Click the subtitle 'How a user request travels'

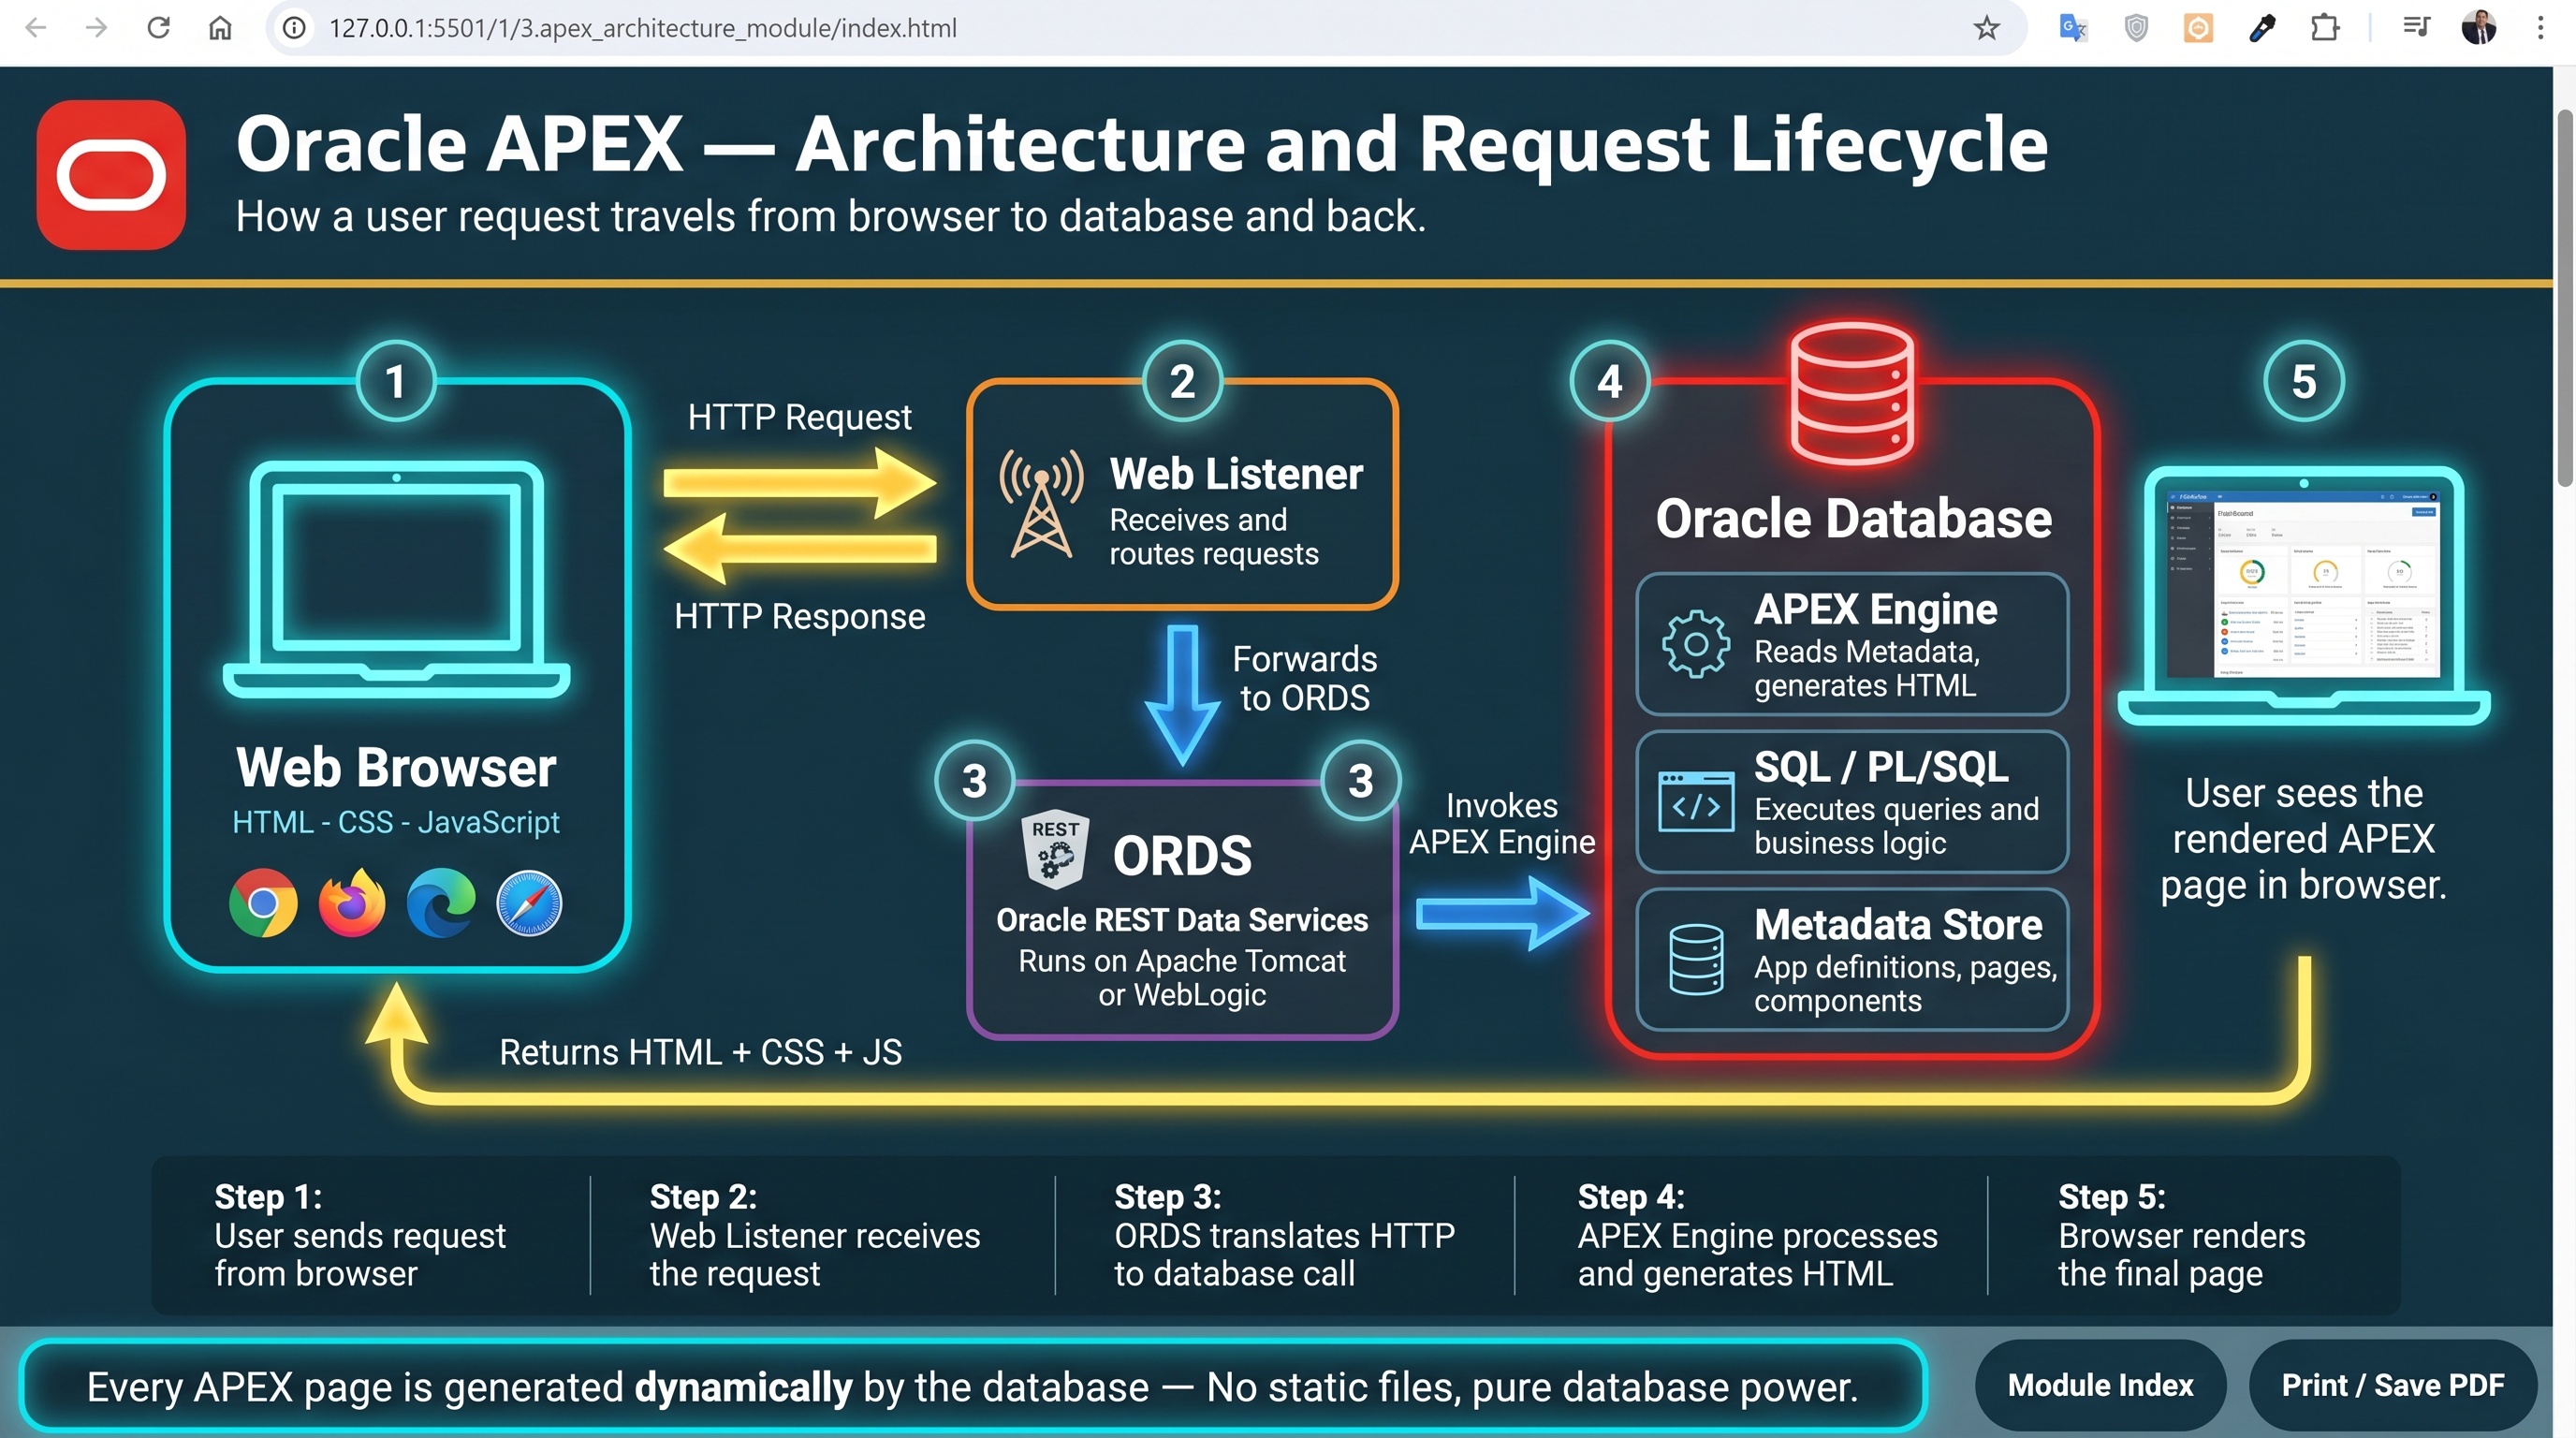click(830, 217)
